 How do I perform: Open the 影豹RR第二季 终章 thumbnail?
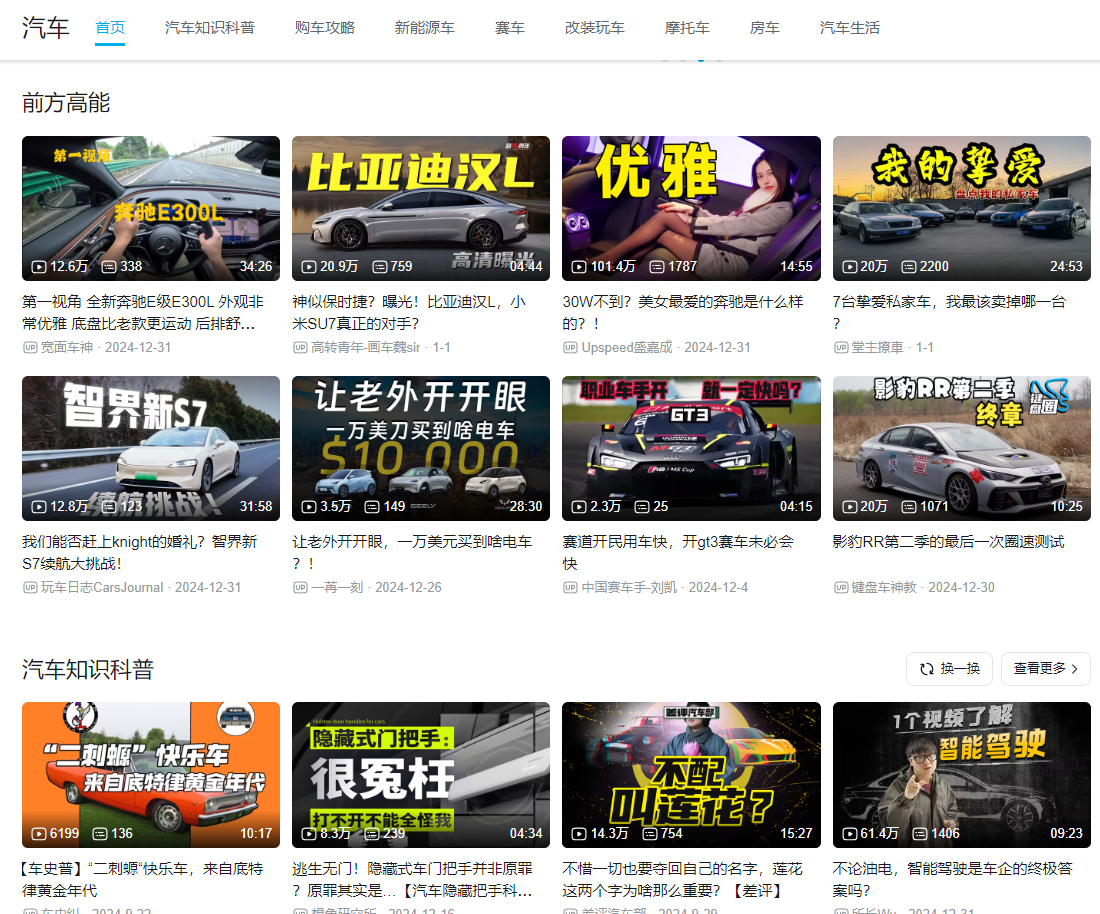962,448
